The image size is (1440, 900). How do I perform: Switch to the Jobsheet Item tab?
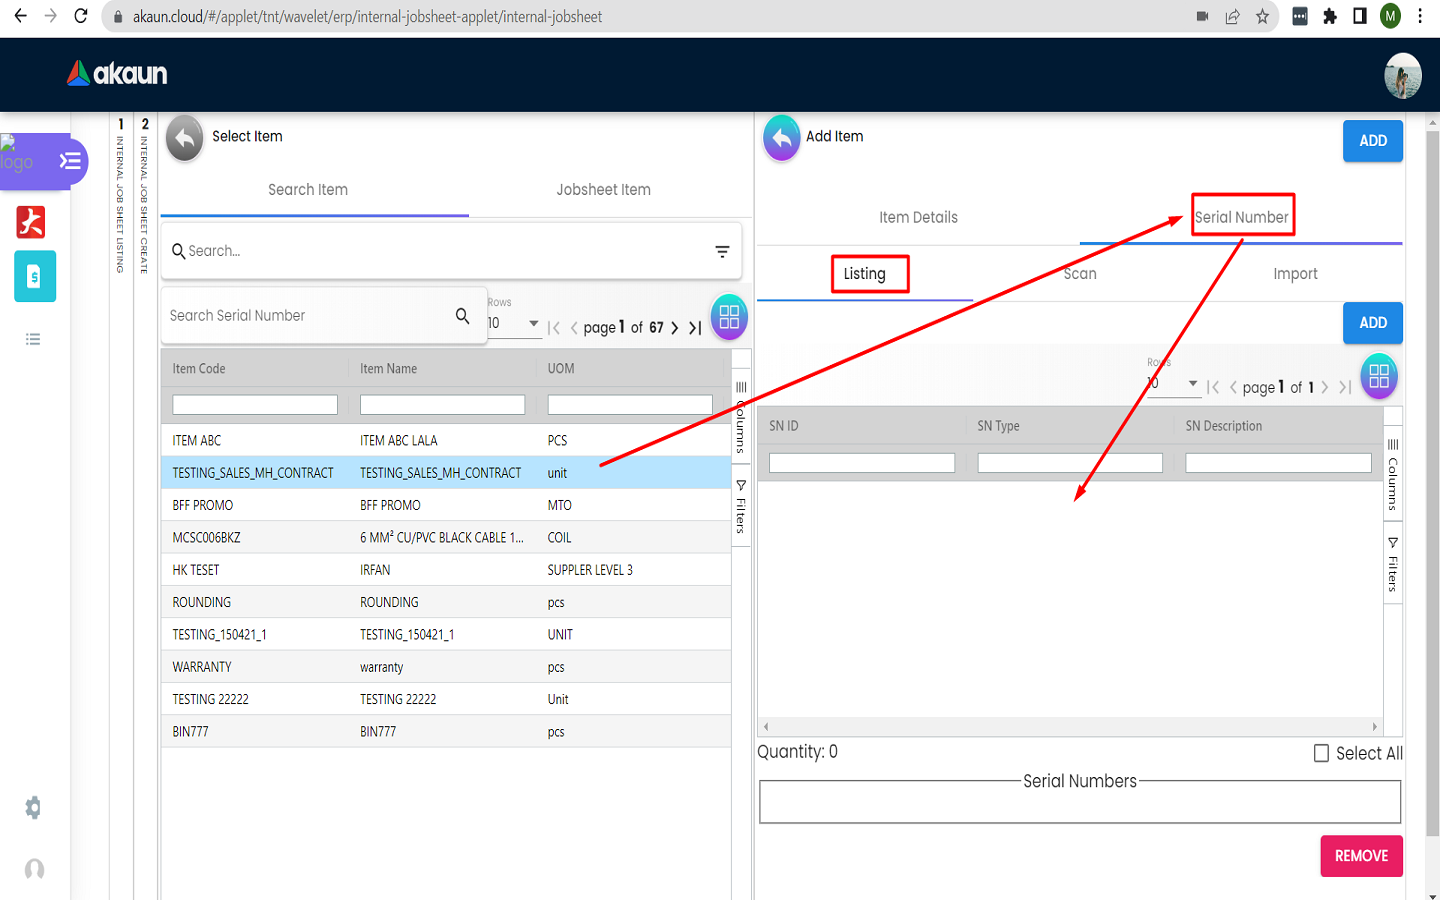coord(603,190)
